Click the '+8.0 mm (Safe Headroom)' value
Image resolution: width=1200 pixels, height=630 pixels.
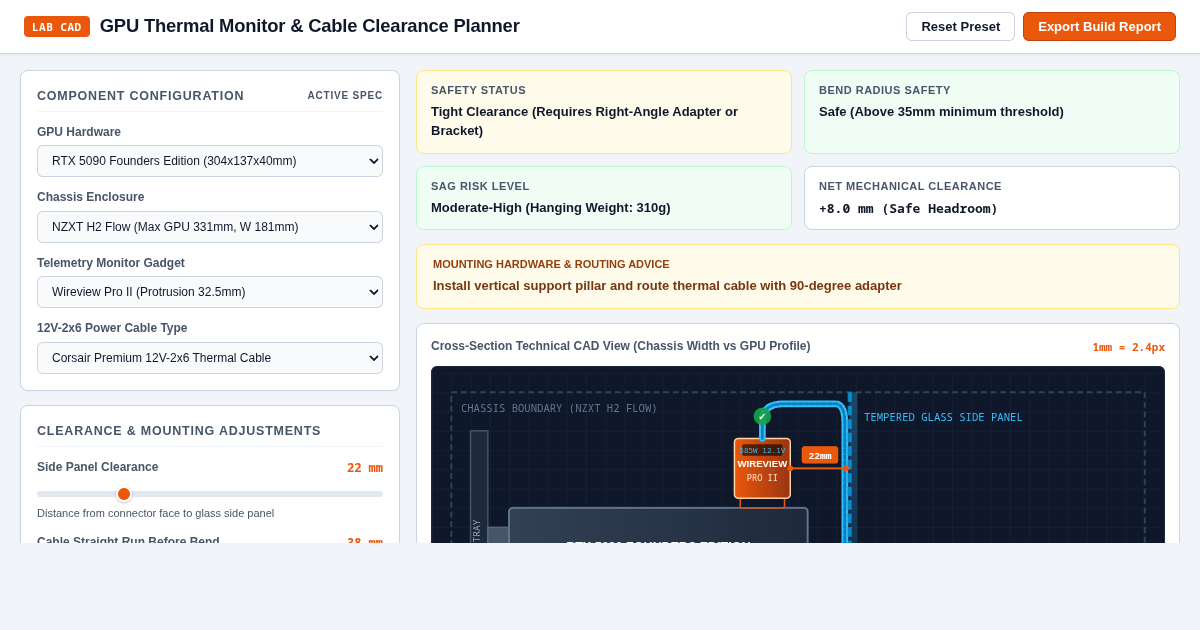tap(908, 209)
